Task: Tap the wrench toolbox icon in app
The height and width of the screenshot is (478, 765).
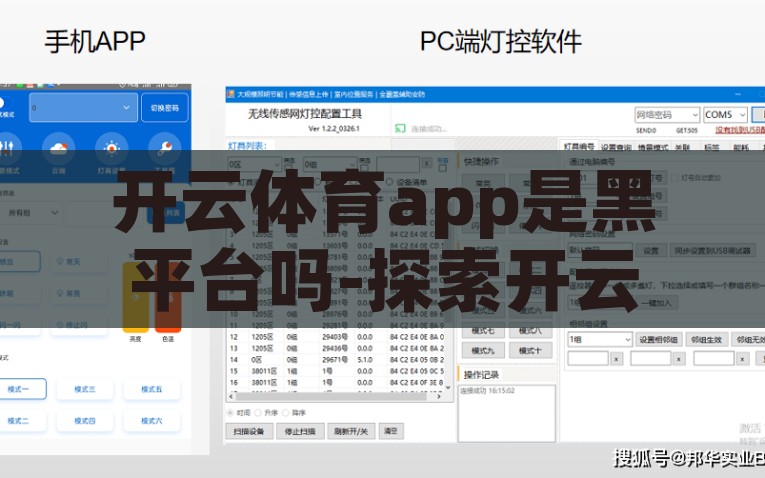Action: point(165,148)
